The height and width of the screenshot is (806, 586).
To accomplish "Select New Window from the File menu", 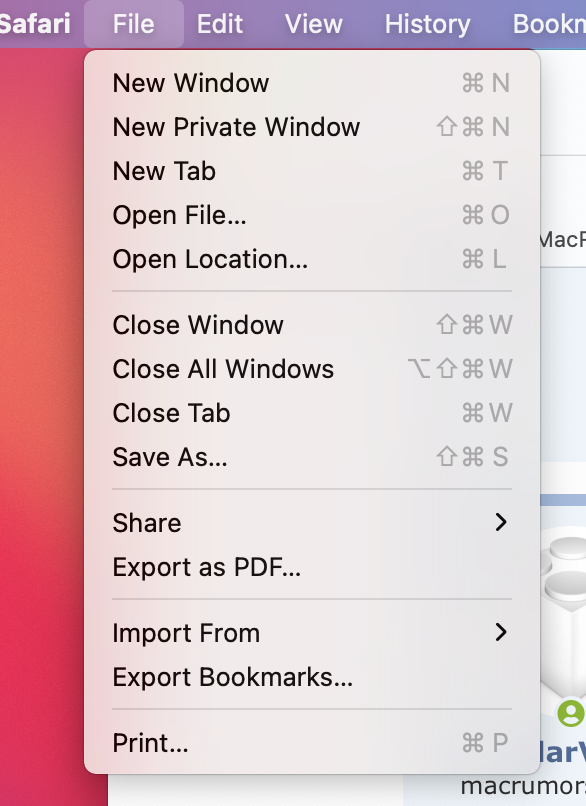I will coord(312,83).
